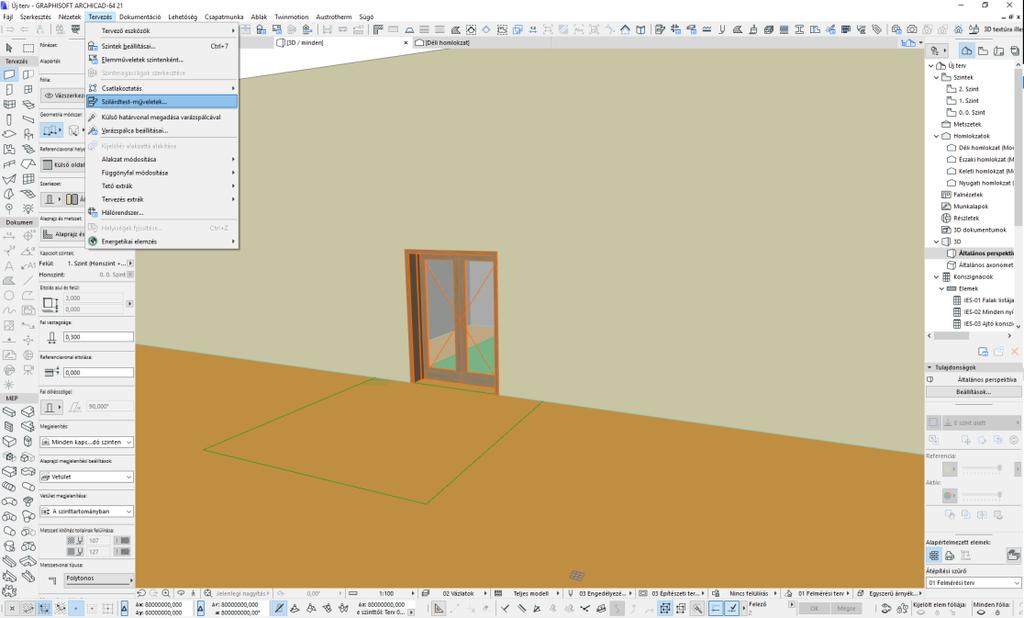
Task: Click the rightmost icon in Alapértelmezett elemek row
Action: click(x=1013, y=555)
